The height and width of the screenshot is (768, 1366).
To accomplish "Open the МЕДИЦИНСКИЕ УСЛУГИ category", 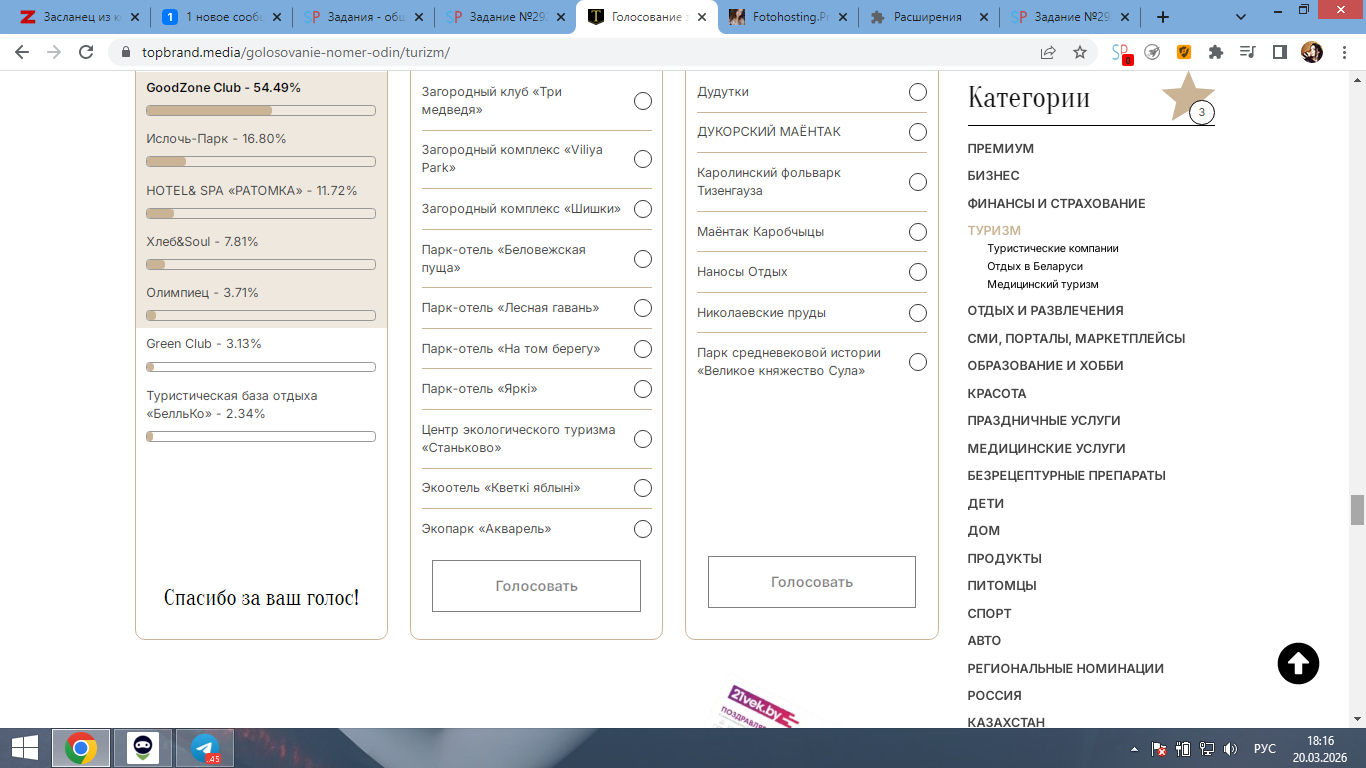I will pos(1046,449).
